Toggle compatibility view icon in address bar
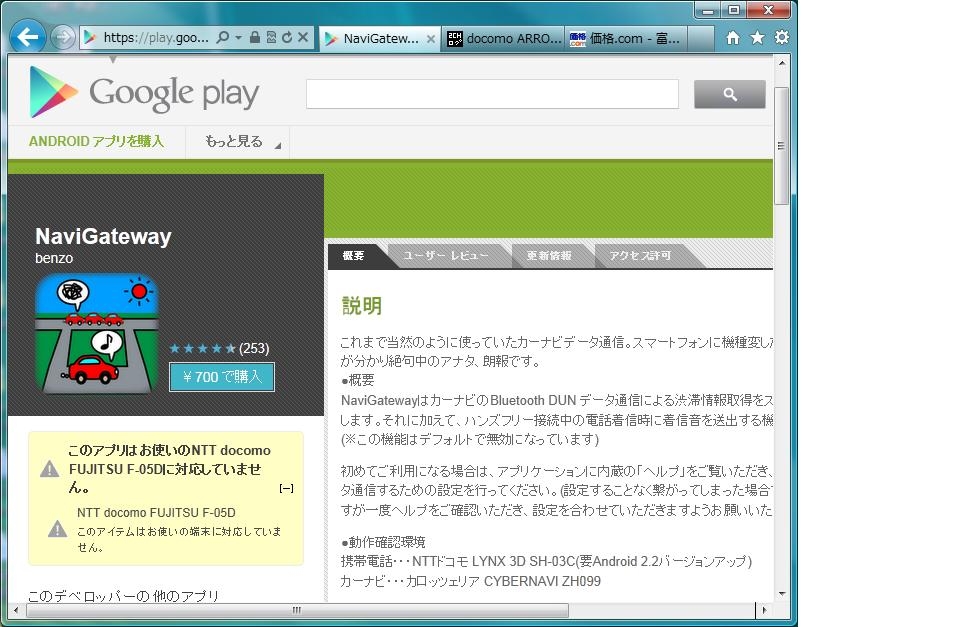The height and width of the screenshot is (627, 960). point(271,37)
